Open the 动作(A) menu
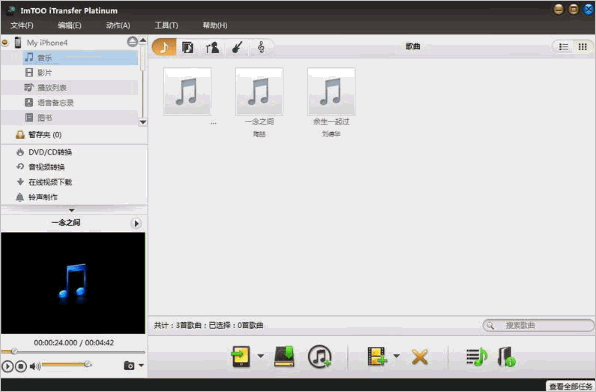Viewport: 596px width, 392px height. (x=118, y=25)
